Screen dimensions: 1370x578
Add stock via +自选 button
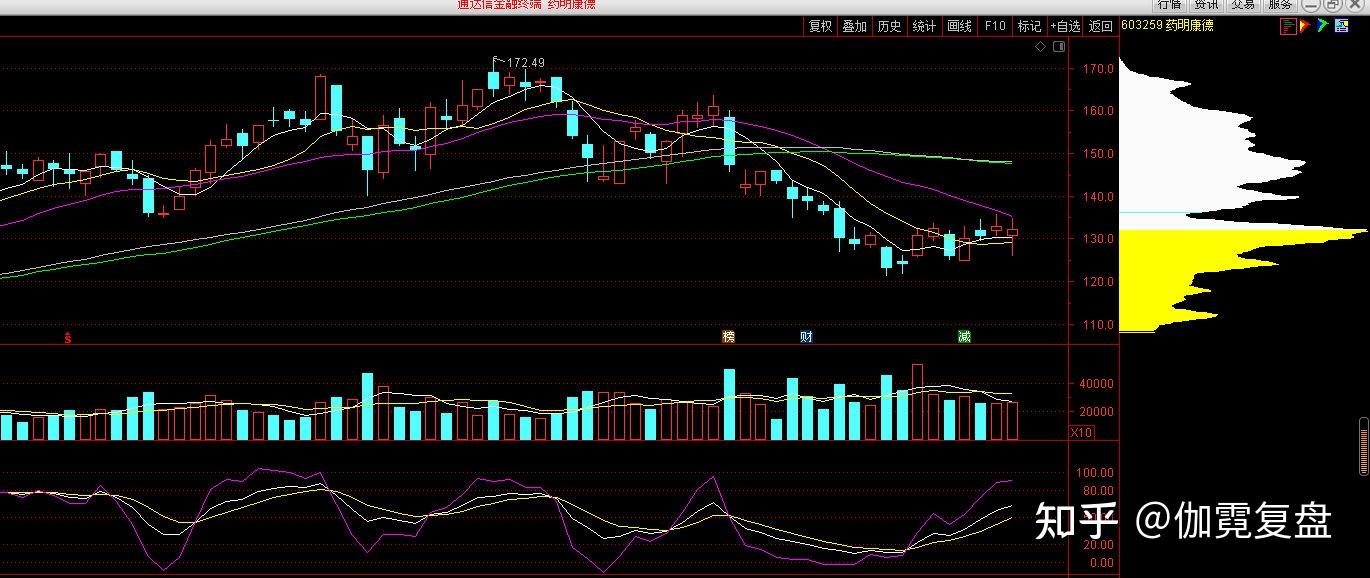(1065, 26)
